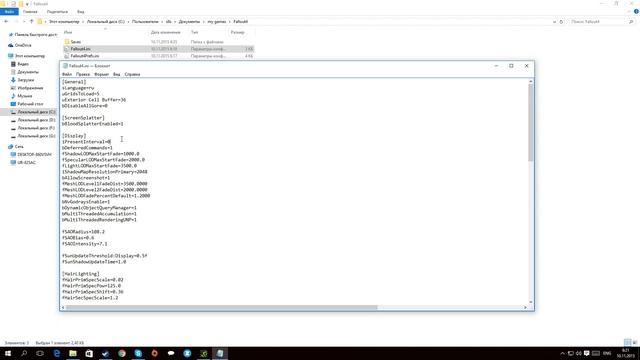This screenshot has width=640, height=360.
Task: Click Notepad's horizontal scrollbar thumb
Action: pyautogui.click(x=222, y=307)
